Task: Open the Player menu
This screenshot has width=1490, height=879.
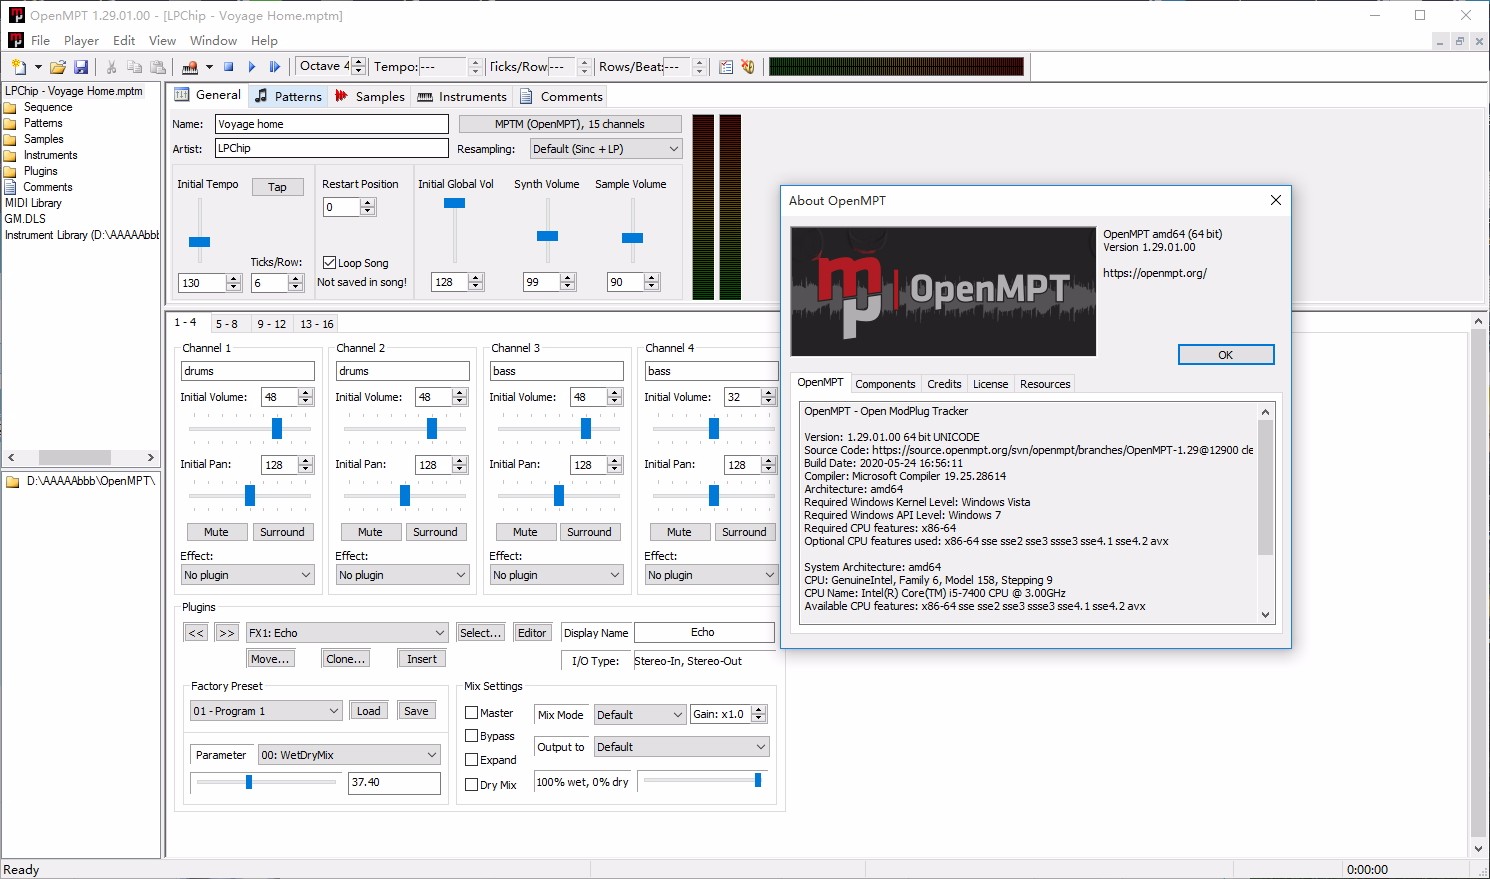Action: coord(80,41)
